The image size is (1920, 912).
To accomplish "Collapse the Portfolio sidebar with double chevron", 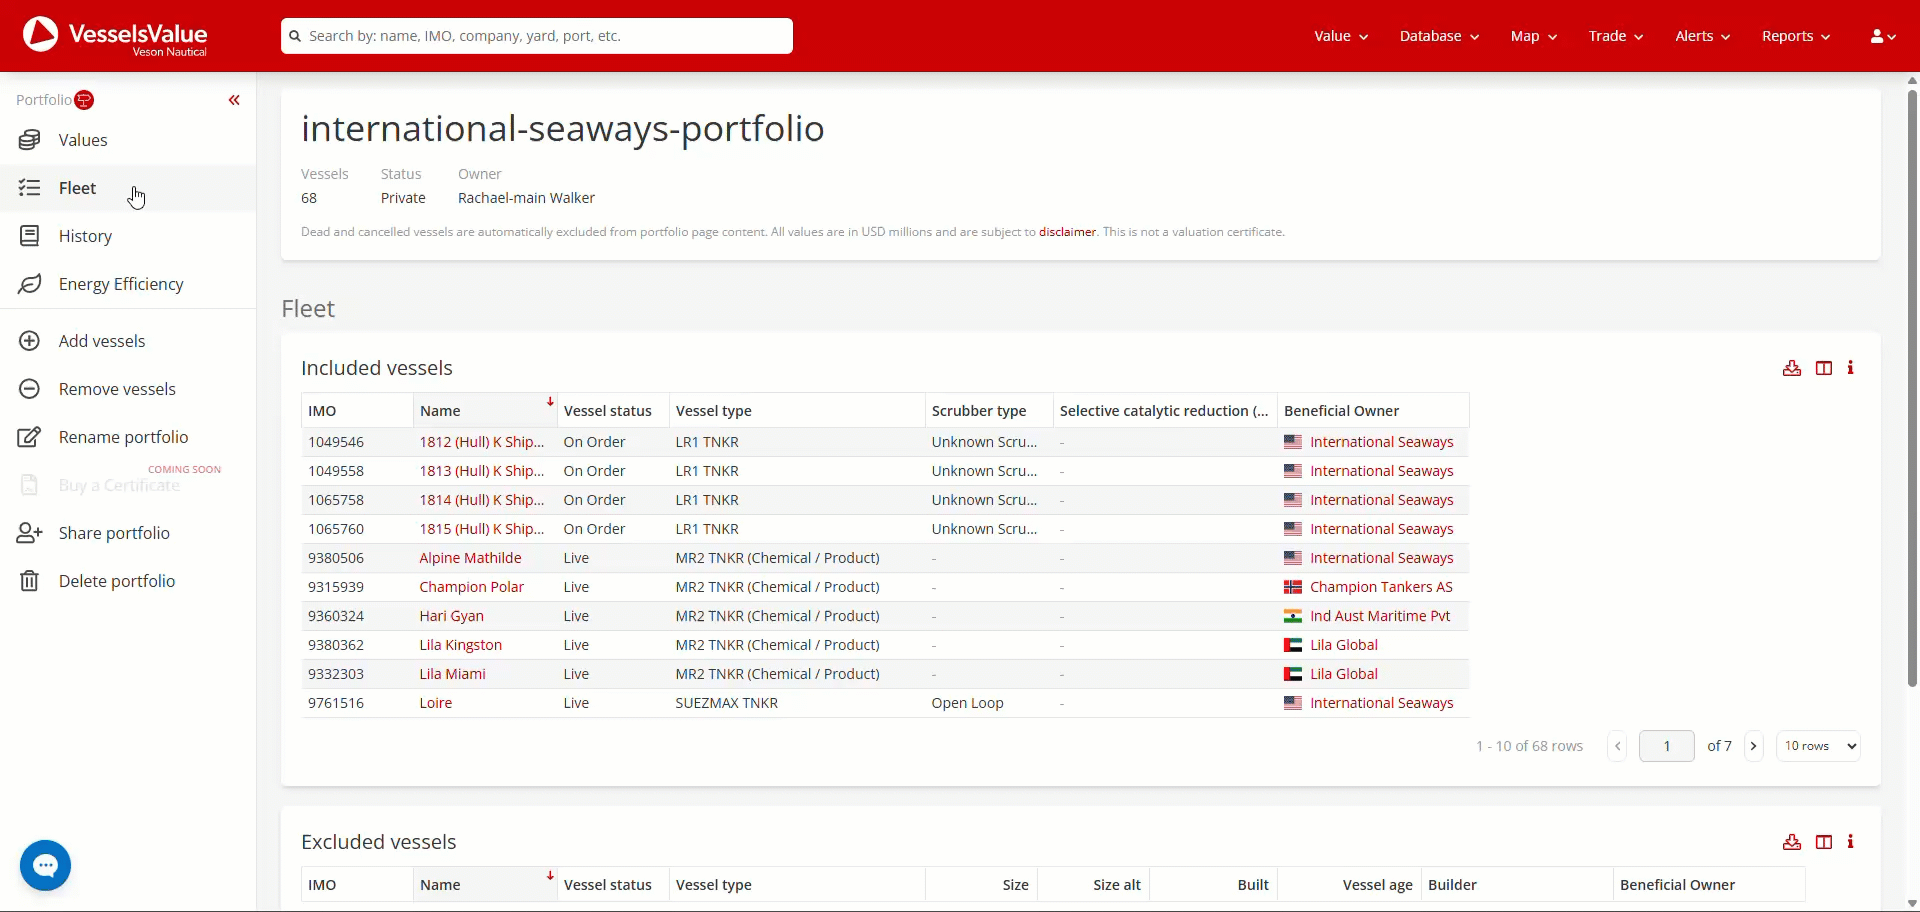I will click(234, 100).
